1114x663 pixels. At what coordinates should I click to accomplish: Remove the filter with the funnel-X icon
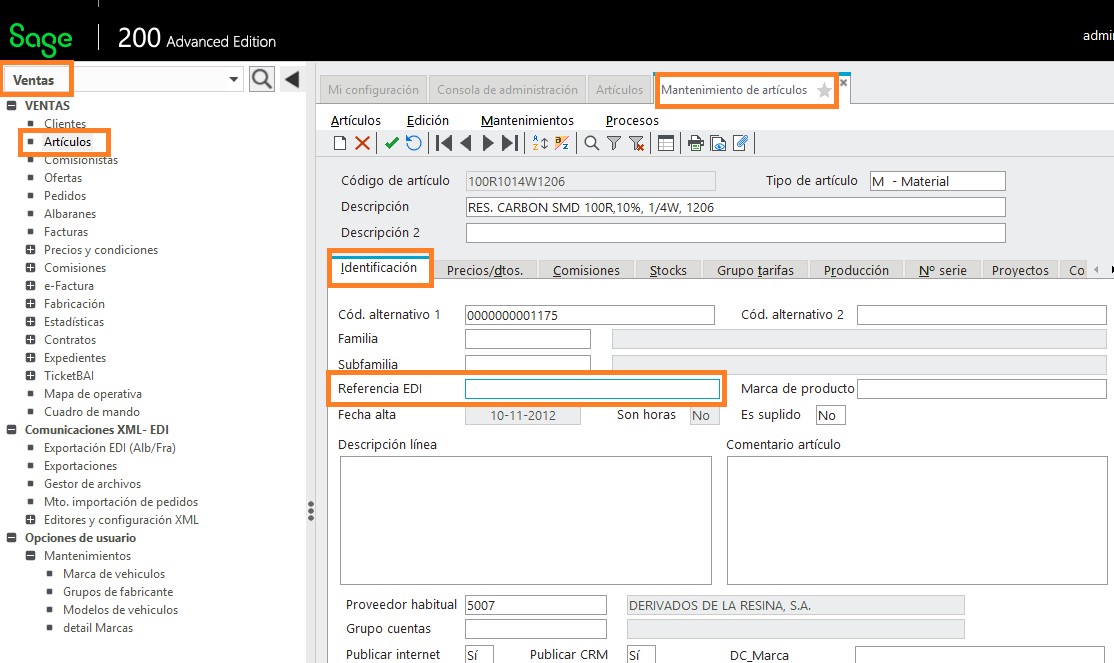637,144
